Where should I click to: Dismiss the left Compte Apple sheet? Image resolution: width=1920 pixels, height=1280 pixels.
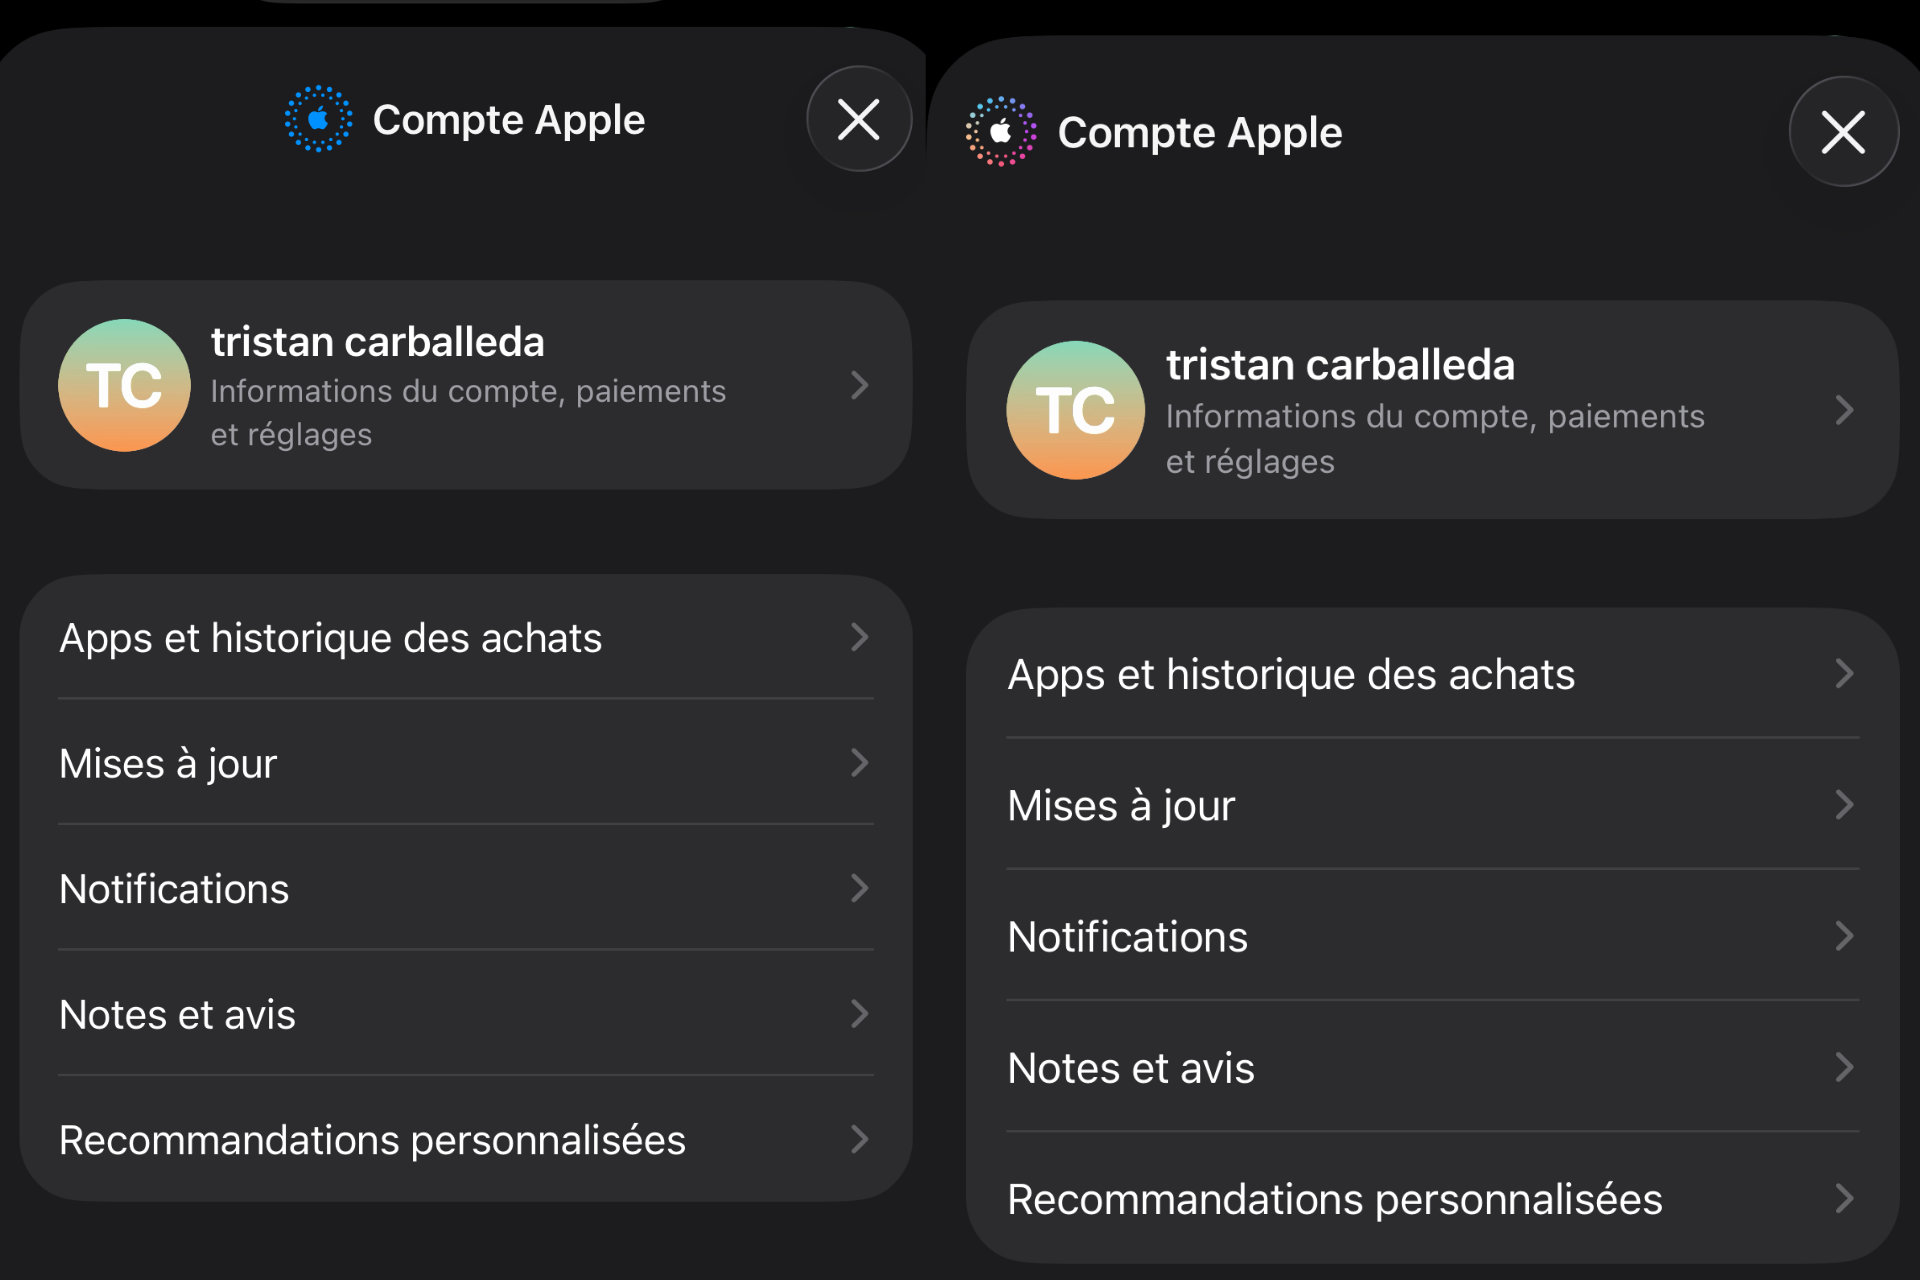click(x=858, y=118)
